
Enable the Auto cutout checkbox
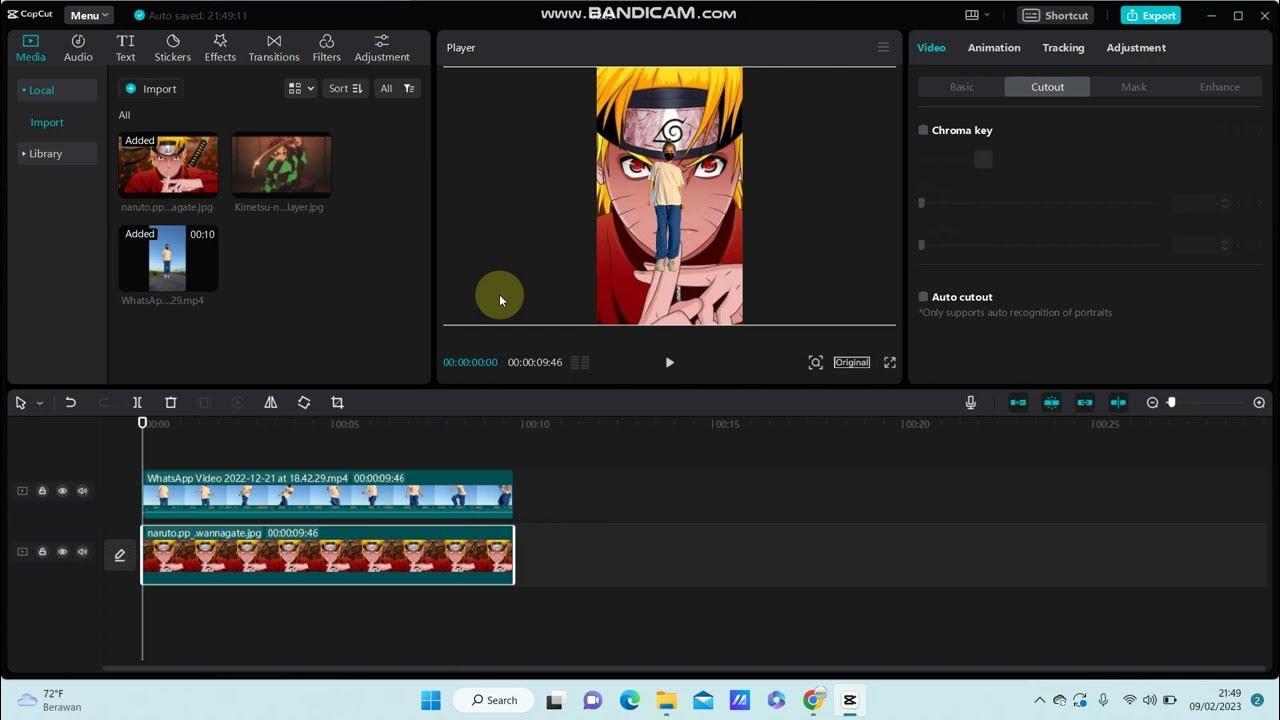923,297
